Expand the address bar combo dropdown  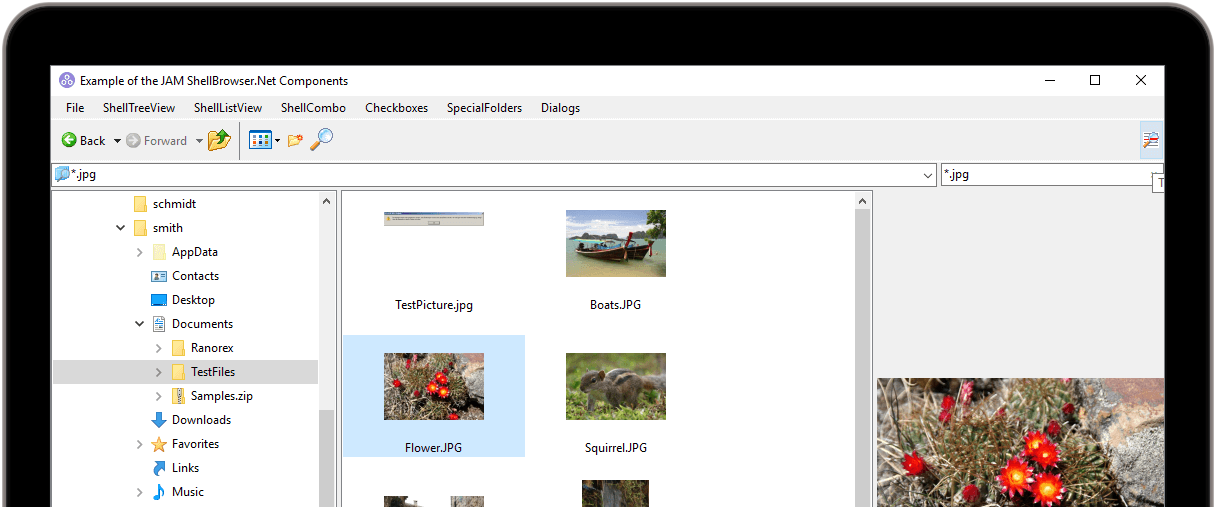click(x=929, y=175)
